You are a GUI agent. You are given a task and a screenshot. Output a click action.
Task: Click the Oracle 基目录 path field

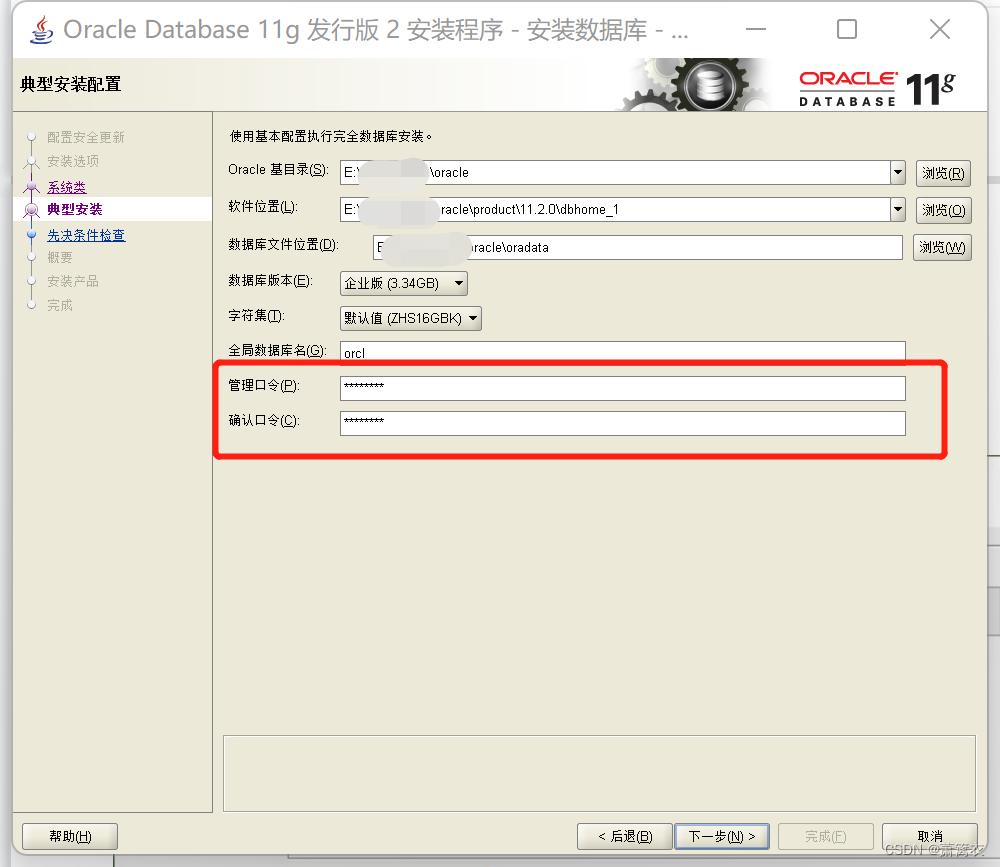[615, 172]
